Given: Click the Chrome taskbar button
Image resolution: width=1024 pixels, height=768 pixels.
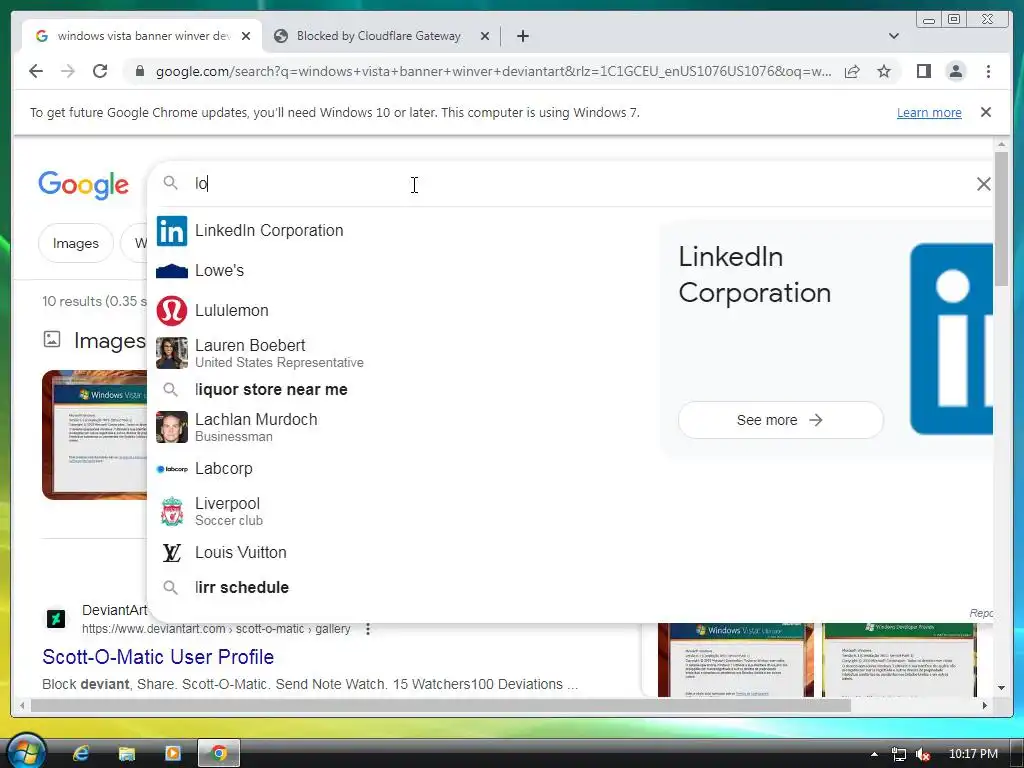Looking at the screenshot, I should pos(219,754).
